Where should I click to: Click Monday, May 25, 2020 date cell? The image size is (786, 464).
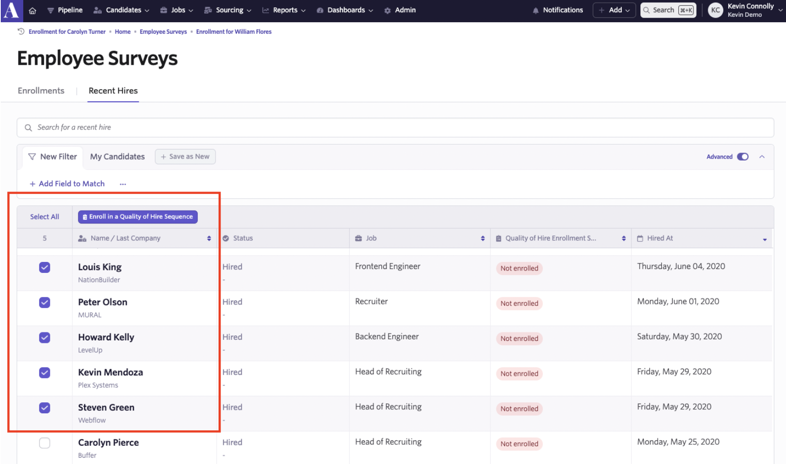tap(678, 442)
